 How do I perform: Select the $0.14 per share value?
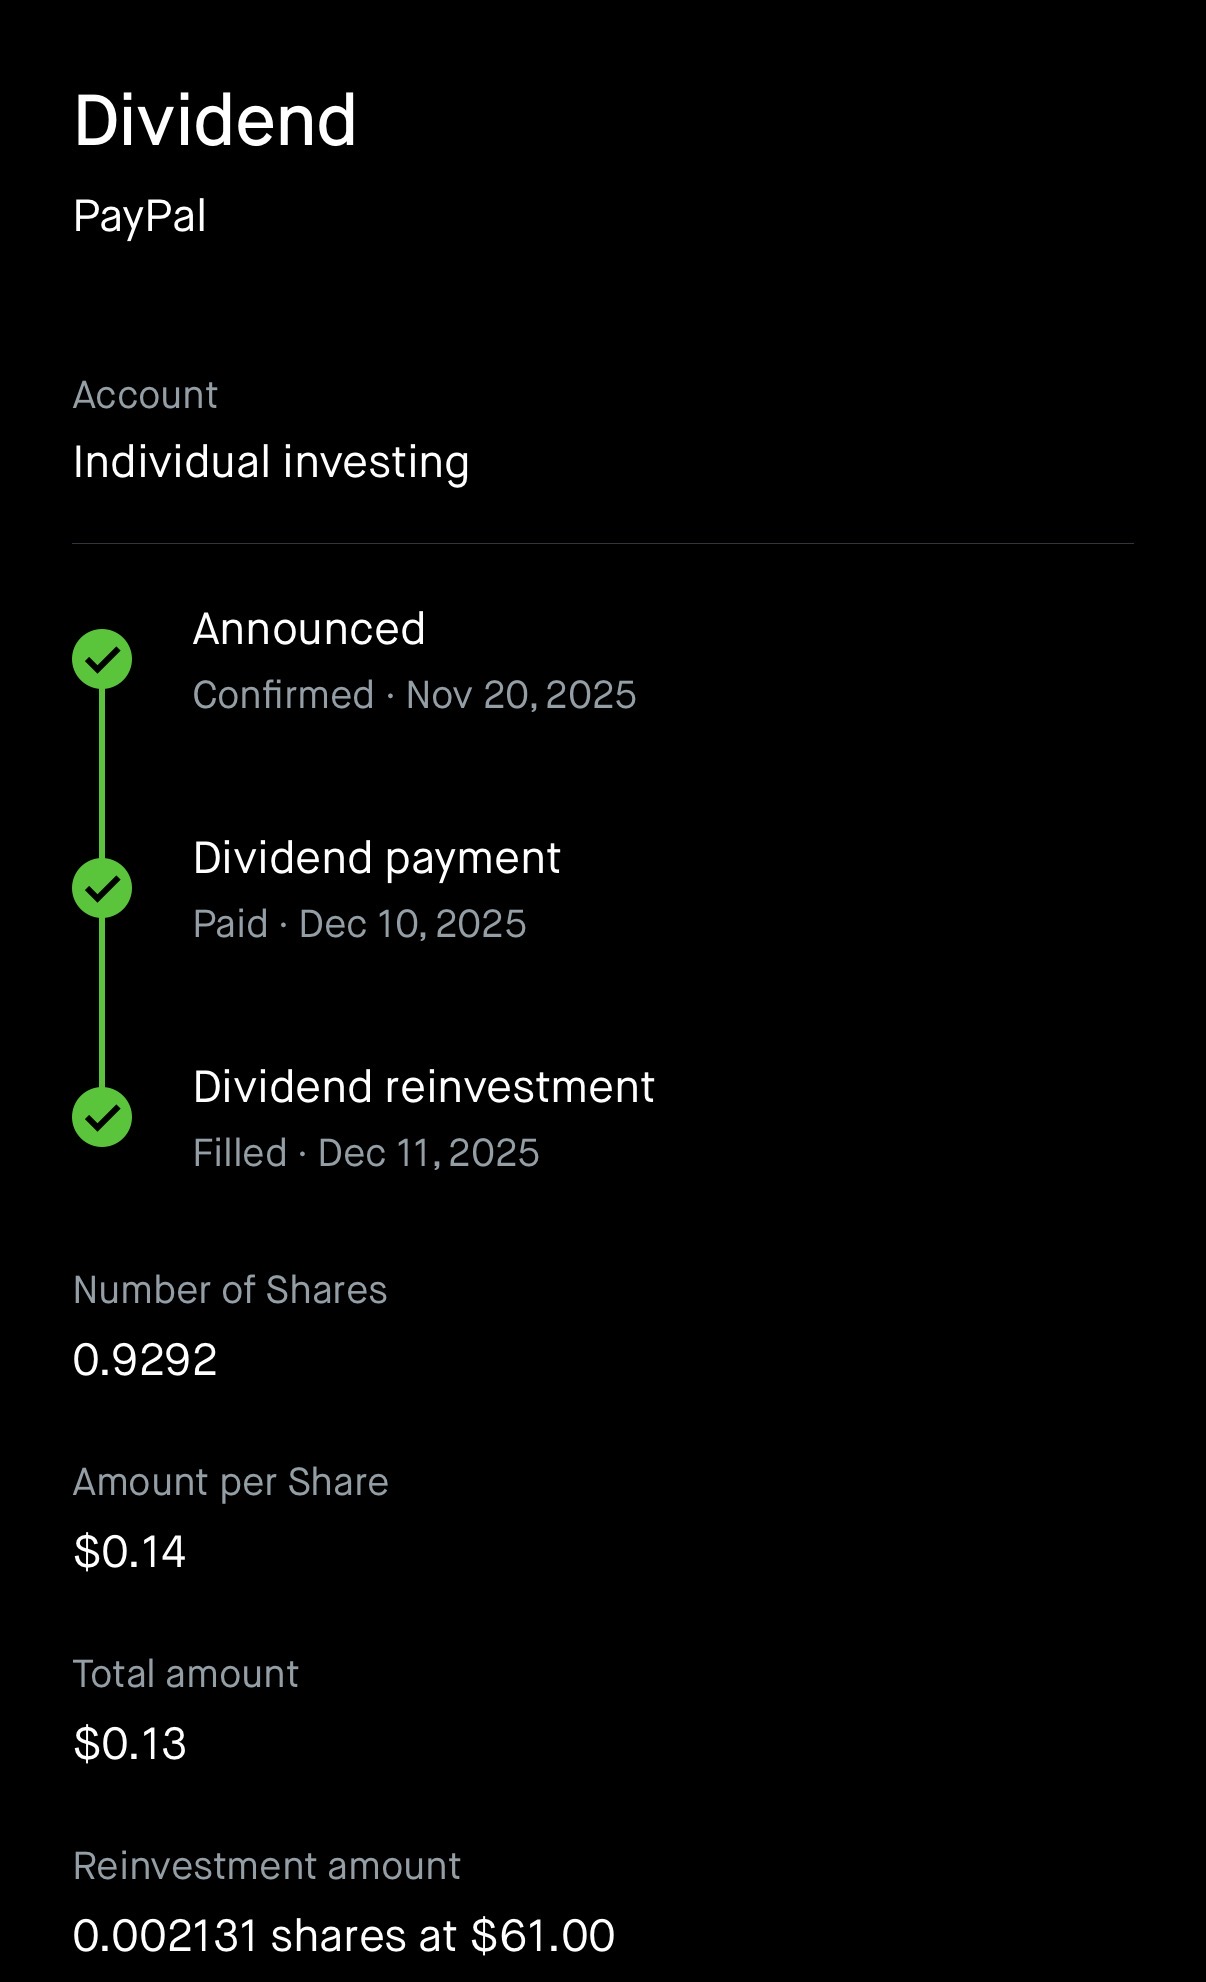tap(130, 1552)
